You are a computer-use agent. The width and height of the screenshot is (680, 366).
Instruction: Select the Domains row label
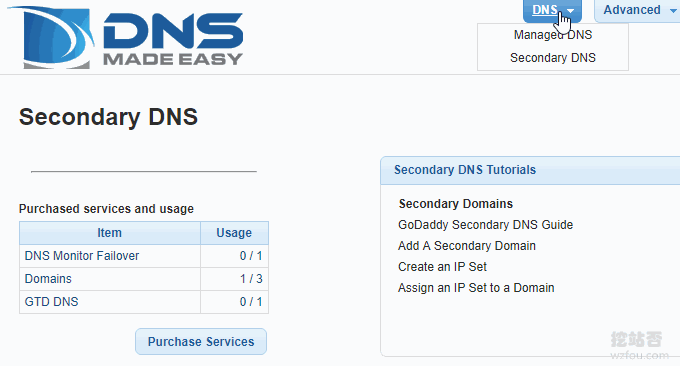click(48, 279)
